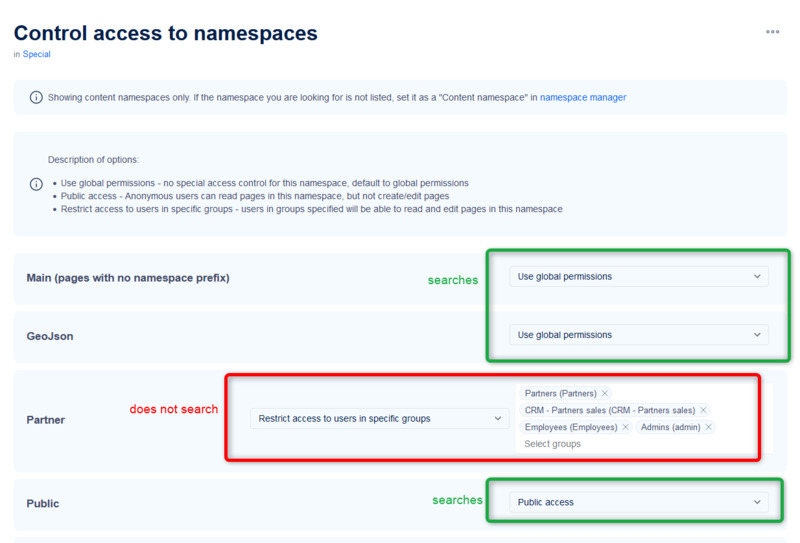Remove the Admins (admin) group tag

(x=708, y=427)
